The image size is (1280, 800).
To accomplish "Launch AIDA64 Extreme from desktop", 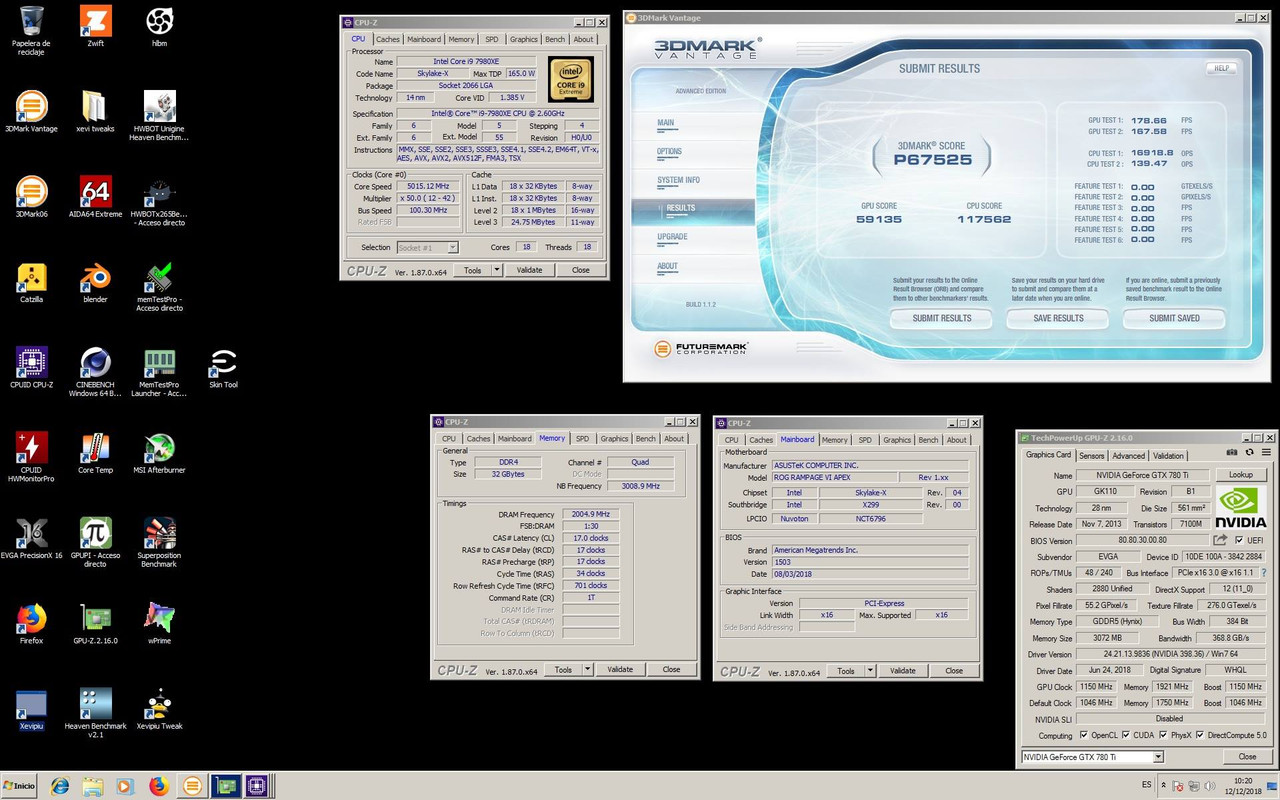I will [x=95, y=197].
